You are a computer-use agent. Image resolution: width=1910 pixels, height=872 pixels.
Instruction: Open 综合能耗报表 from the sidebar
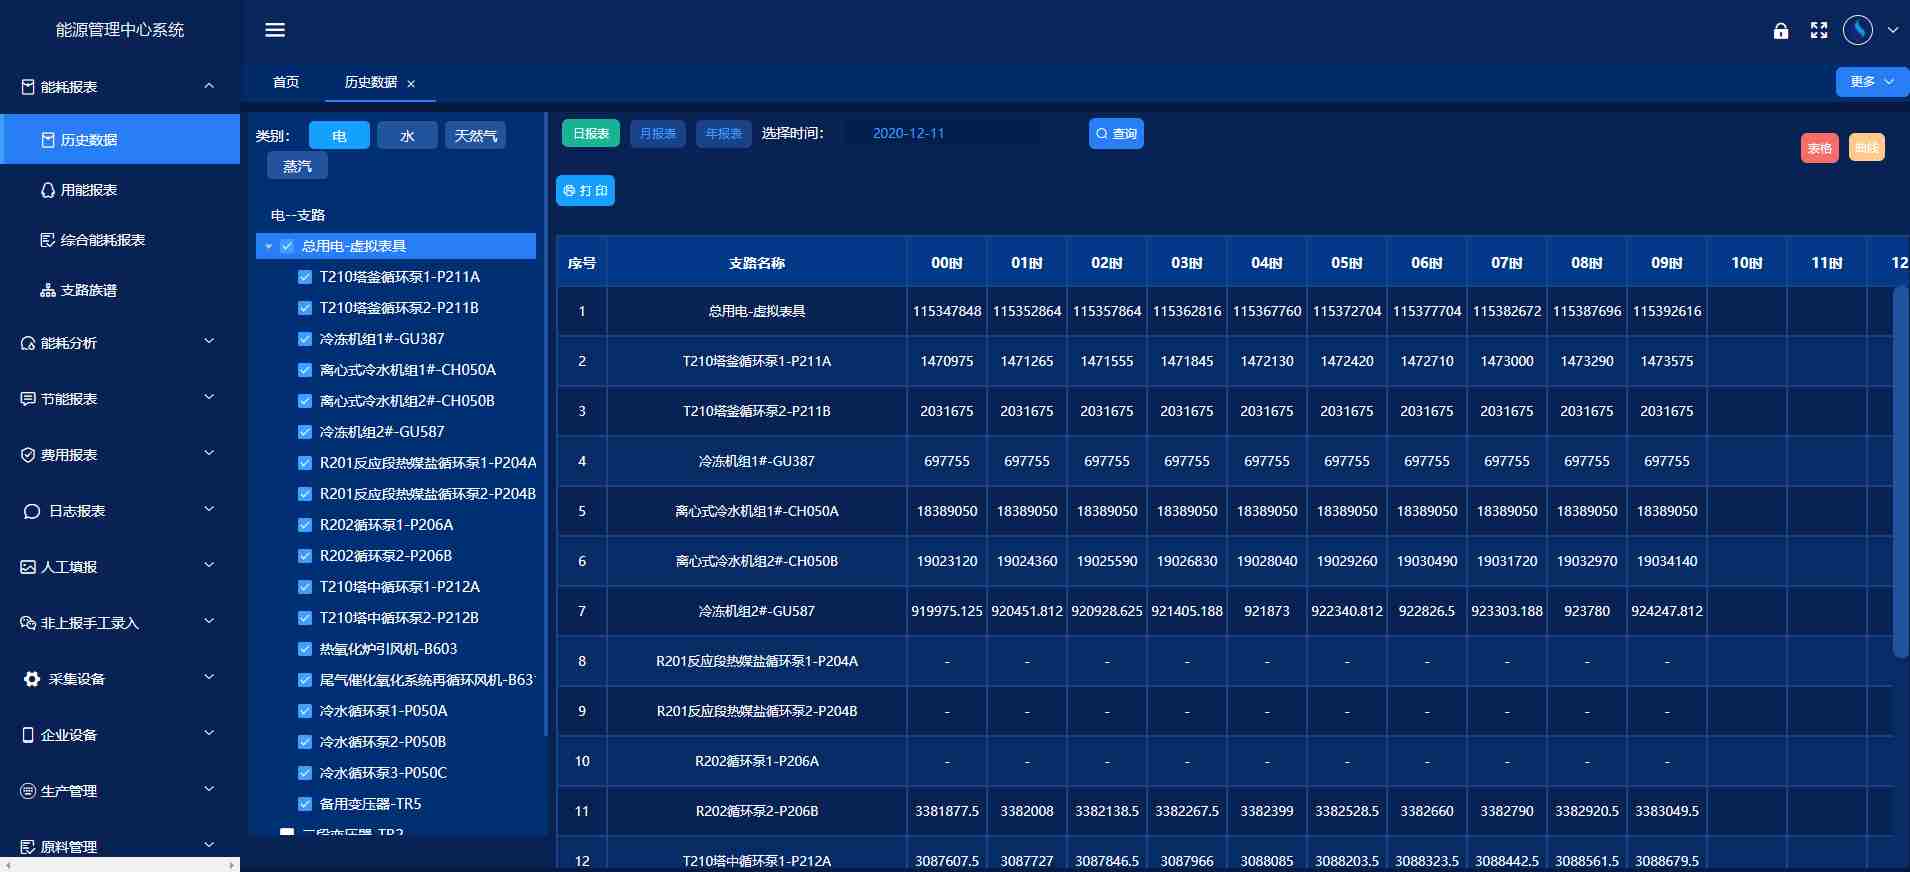click(x=102, y=240)
